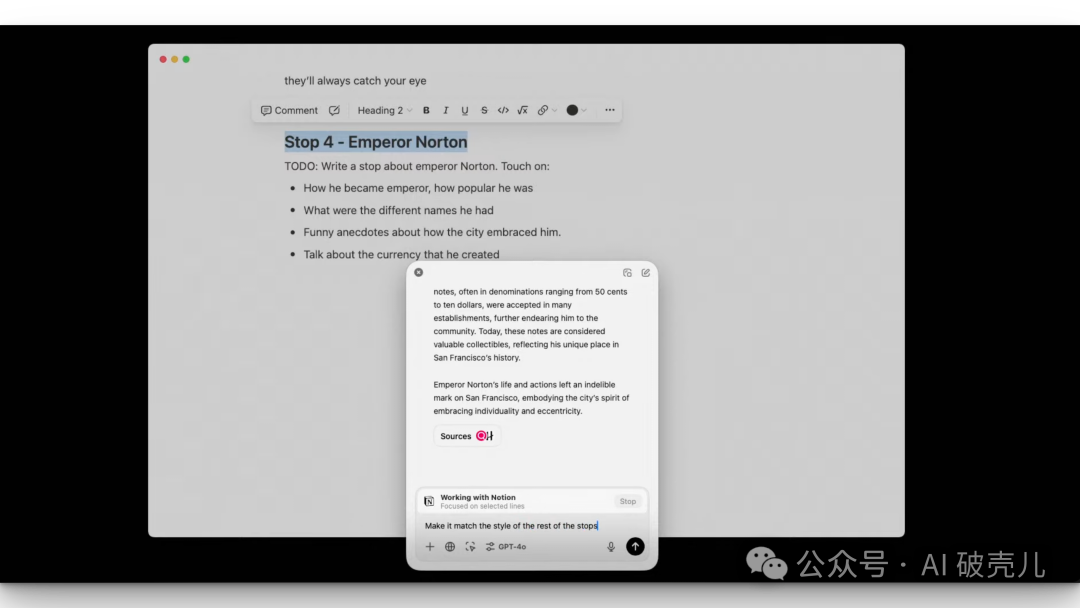1080x608 pixels.
Task: Insert inline equation with square root icon
Action: click(x=522, y=110)
